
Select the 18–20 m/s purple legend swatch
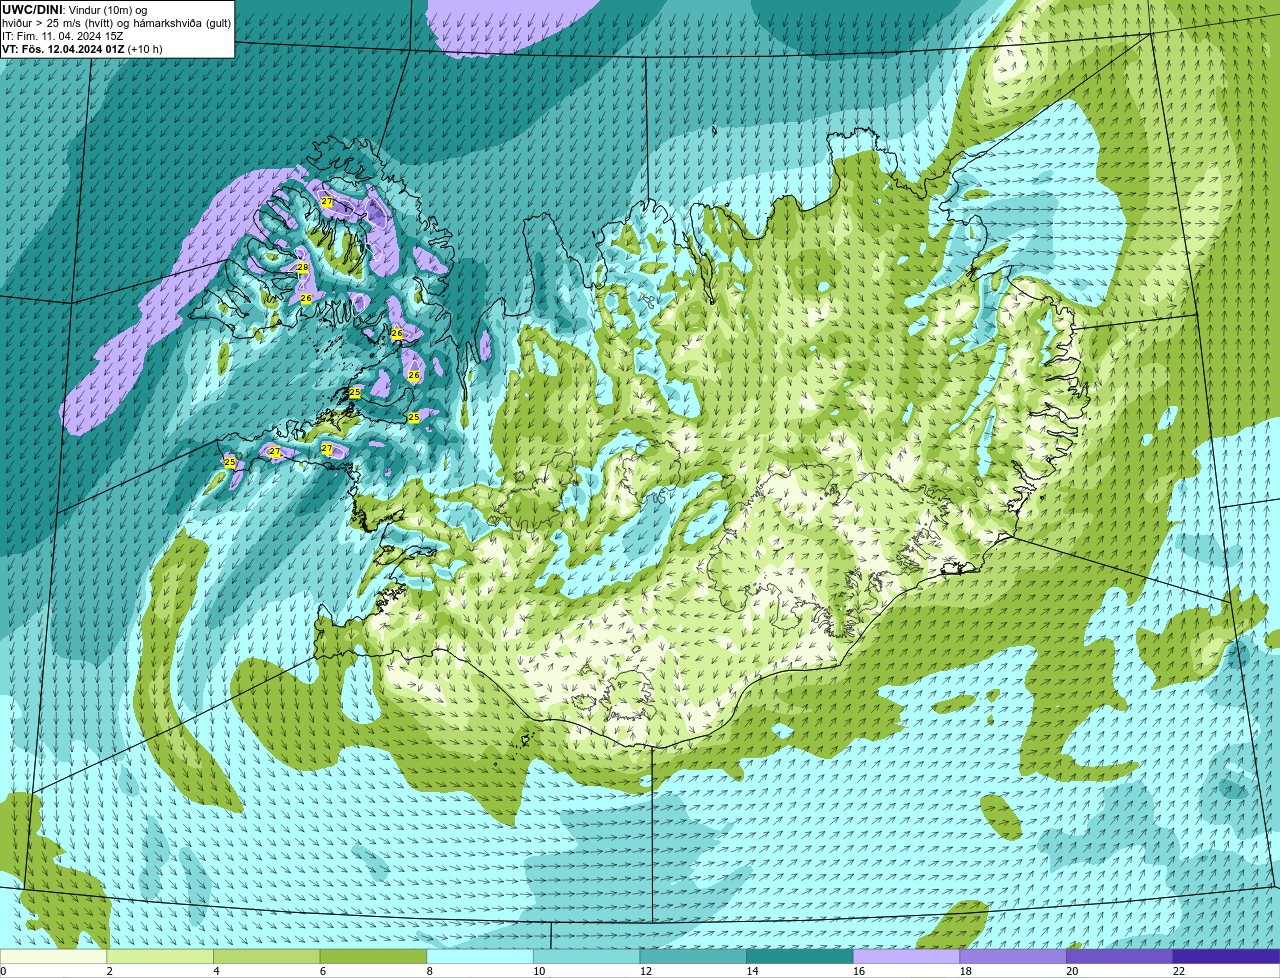click(x=1013, y=956)
